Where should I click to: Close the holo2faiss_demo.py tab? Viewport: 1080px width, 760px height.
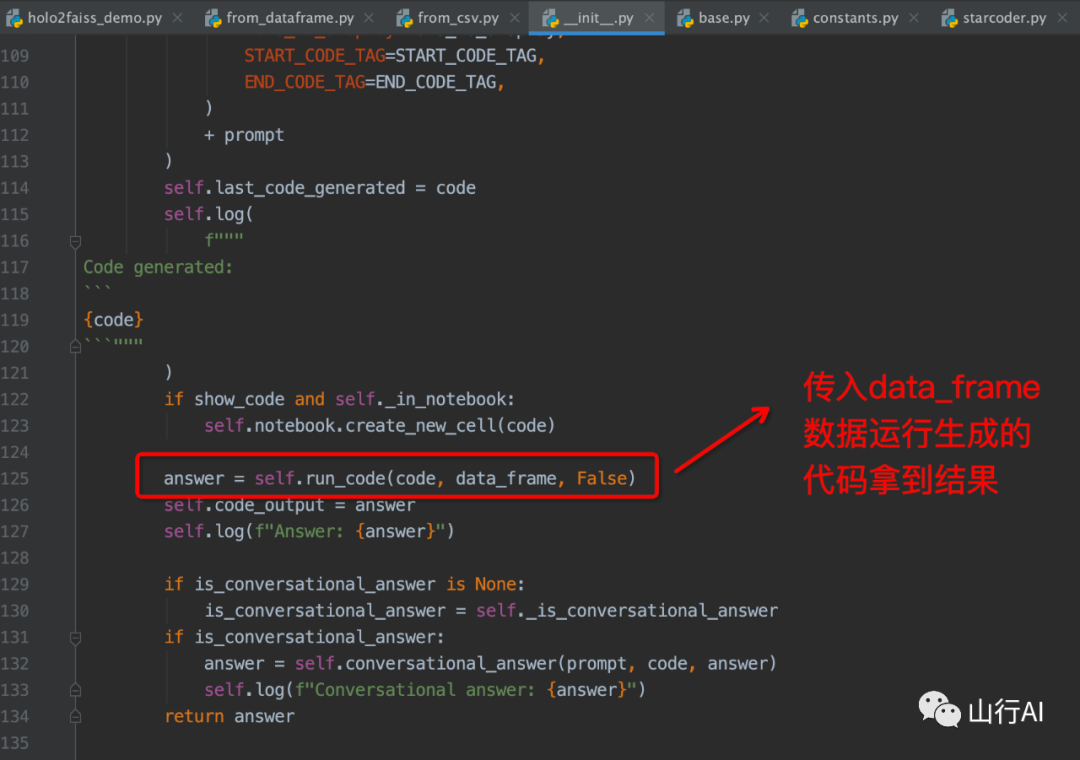click(178, 18)
